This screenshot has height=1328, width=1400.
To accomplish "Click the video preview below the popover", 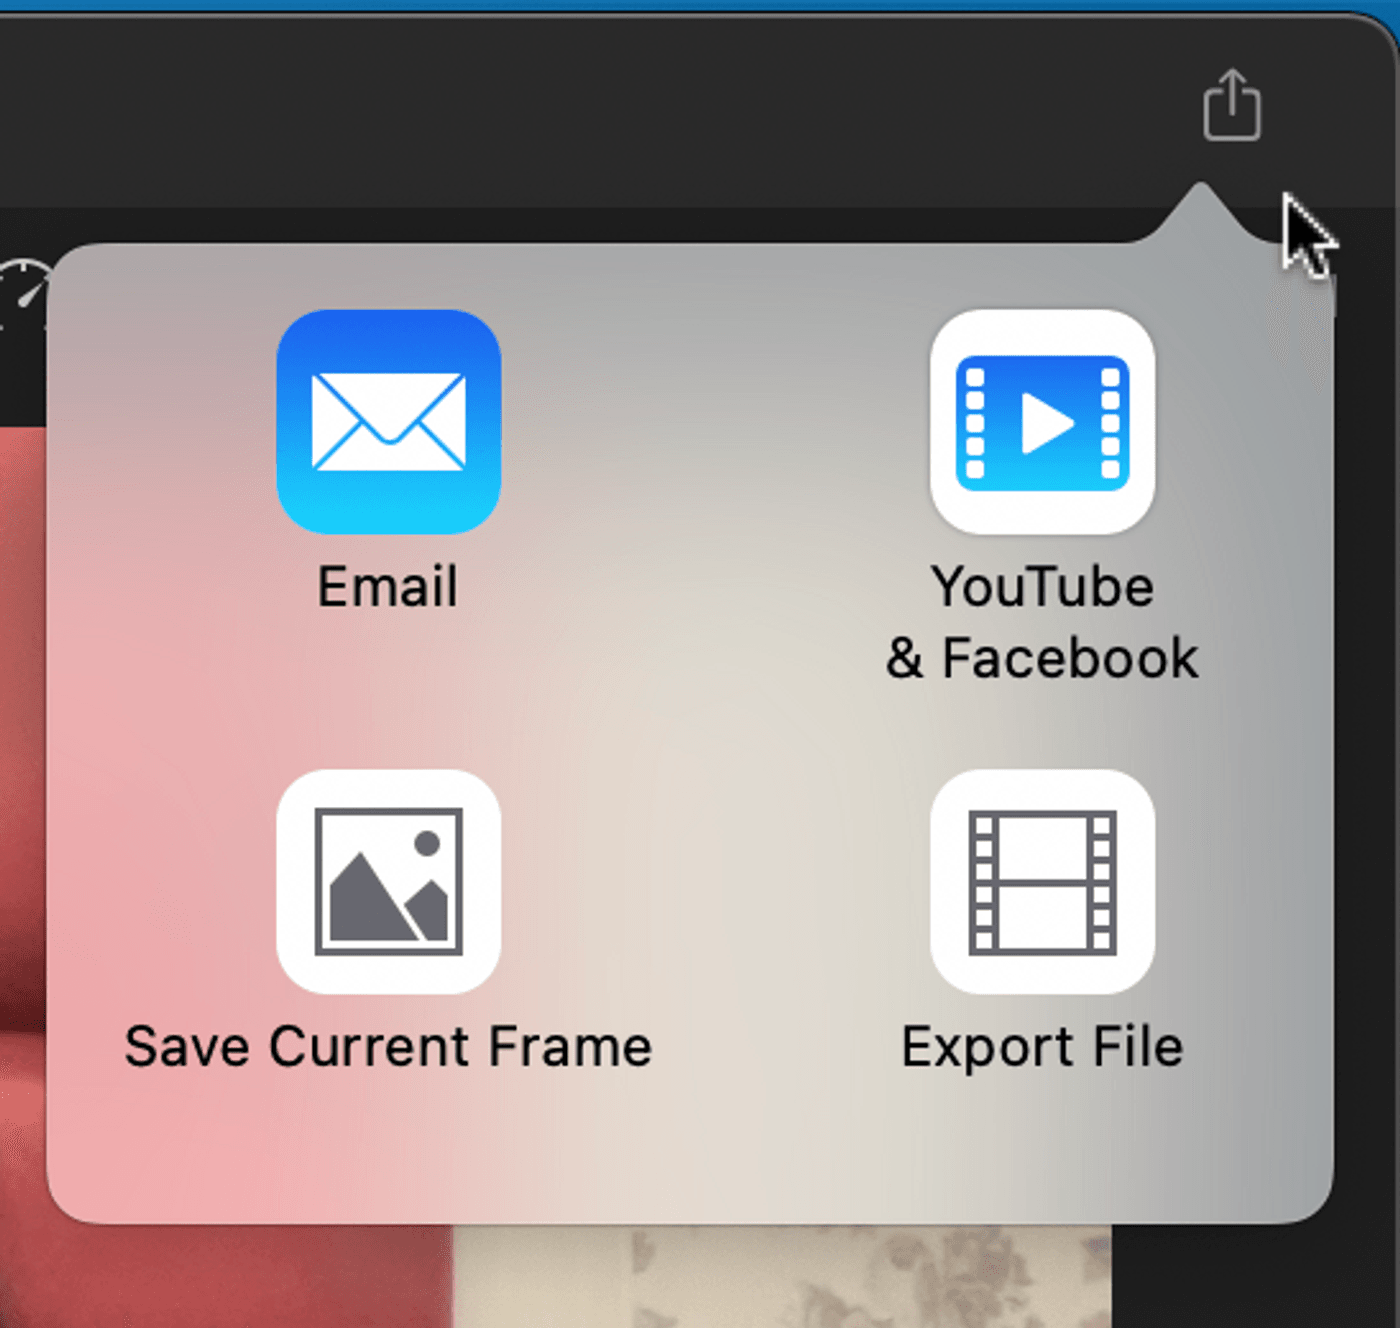I will (x=780, y=1277).
